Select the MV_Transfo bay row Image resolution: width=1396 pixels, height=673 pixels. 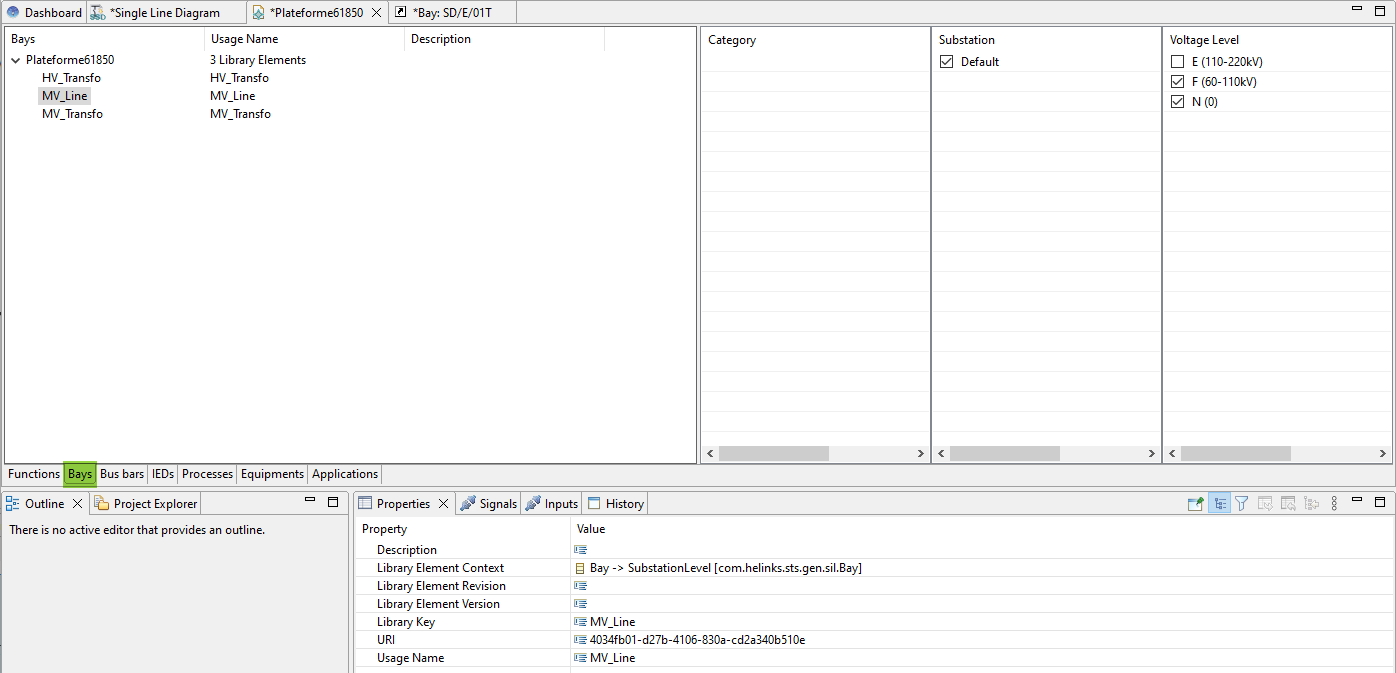[x=72, y=114]
